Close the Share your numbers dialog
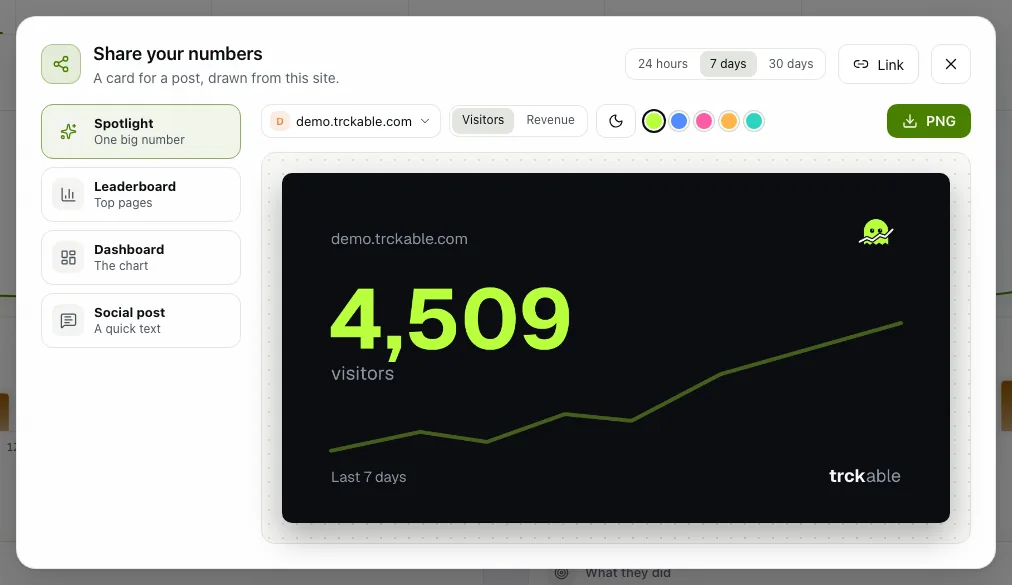Screen dimensions: 1012x585 click(951, 64)
